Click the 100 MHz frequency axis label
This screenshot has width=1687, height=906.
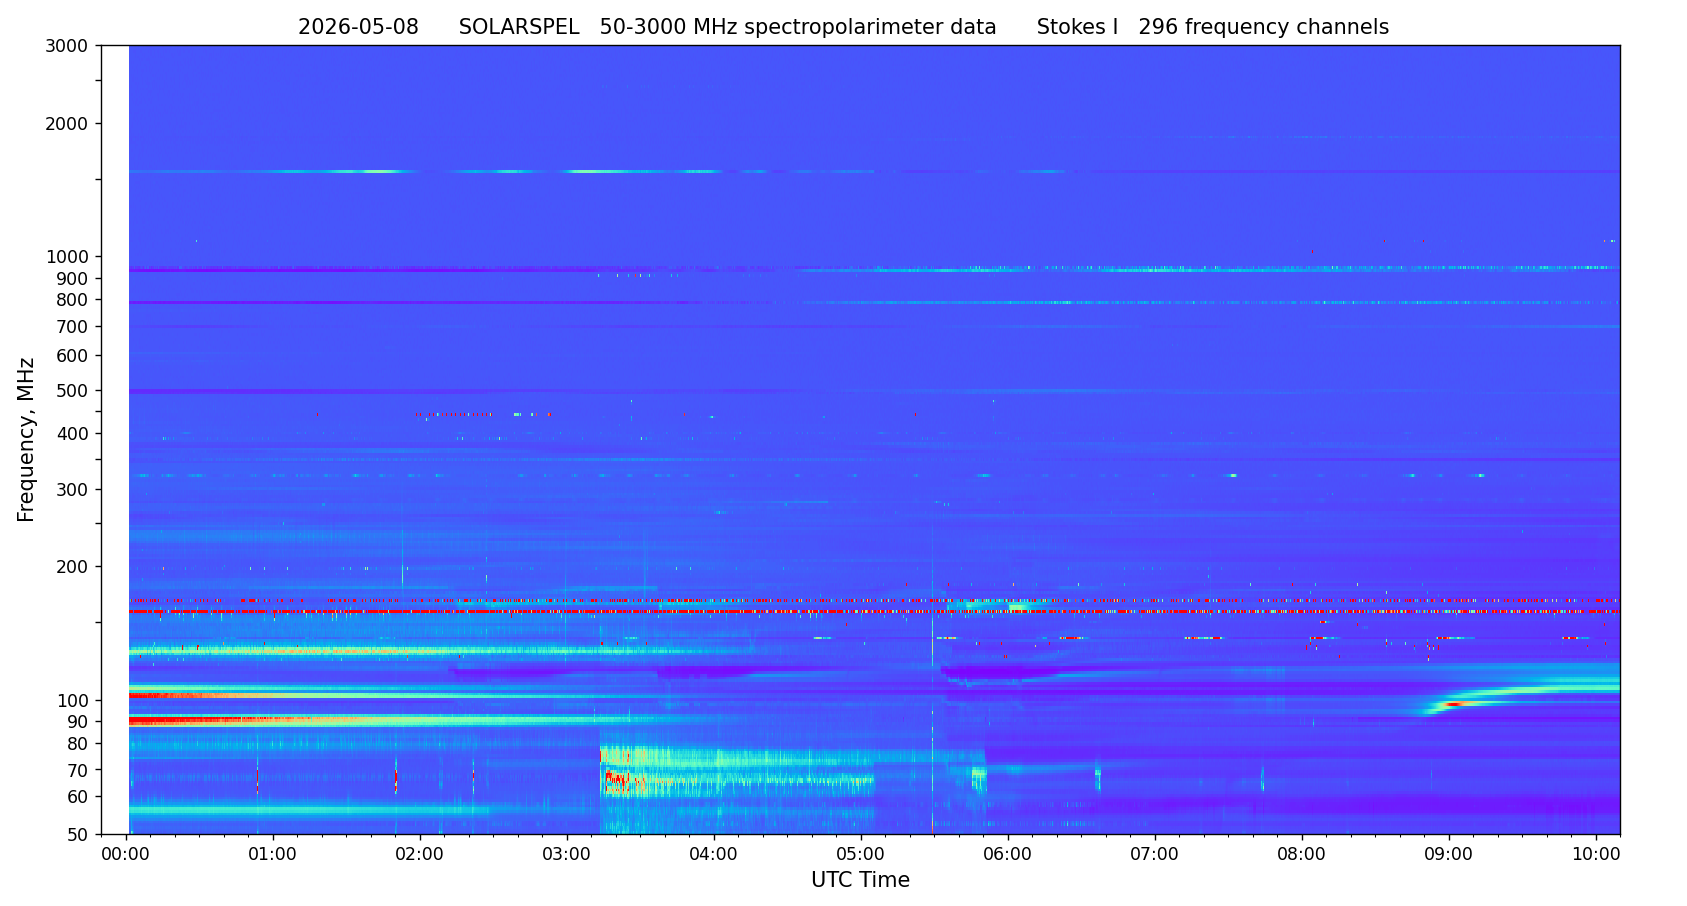coord(74,700)
